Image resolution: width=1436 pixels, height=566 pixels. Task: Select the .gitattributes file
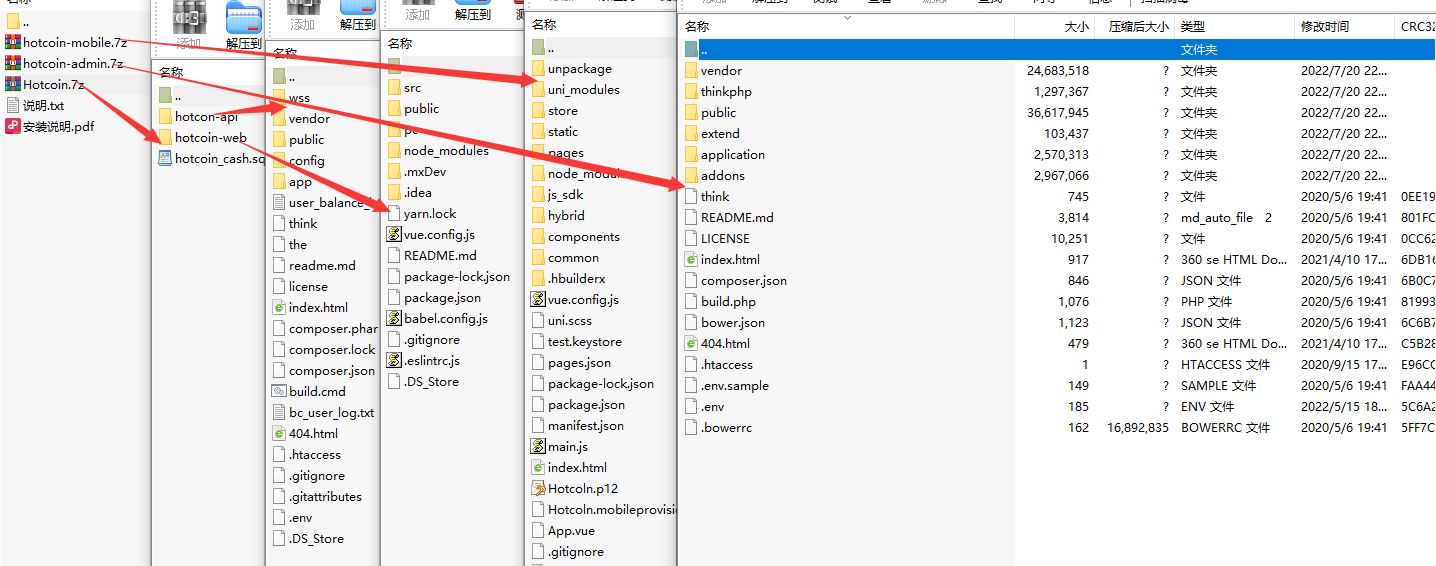tap(318, 496)
